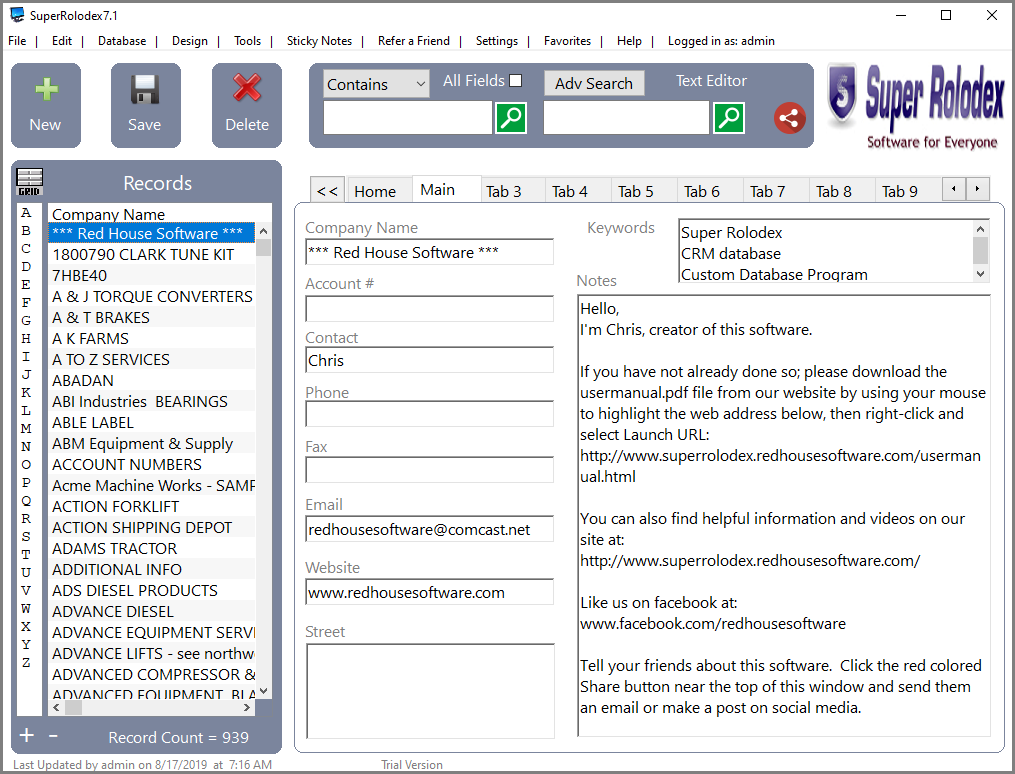The image size is (1015, 774).
Task: Click the Fax input field
Action: click(x=429, y=470)
